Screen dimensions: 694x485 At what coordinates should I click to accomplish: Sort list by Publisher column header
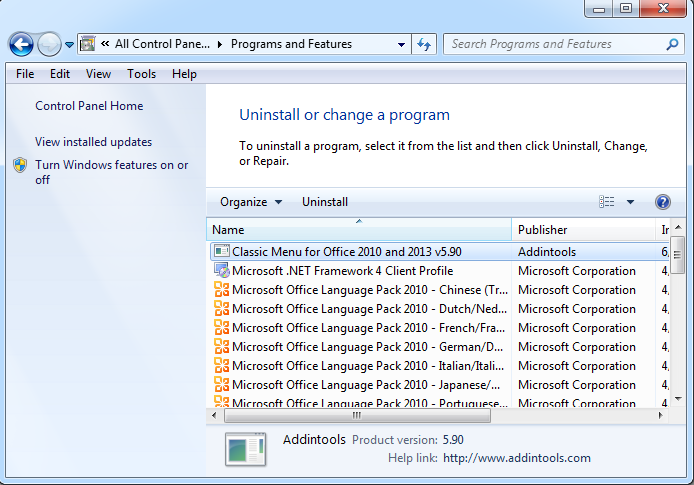pyautogui.click(x=583, y=230)
